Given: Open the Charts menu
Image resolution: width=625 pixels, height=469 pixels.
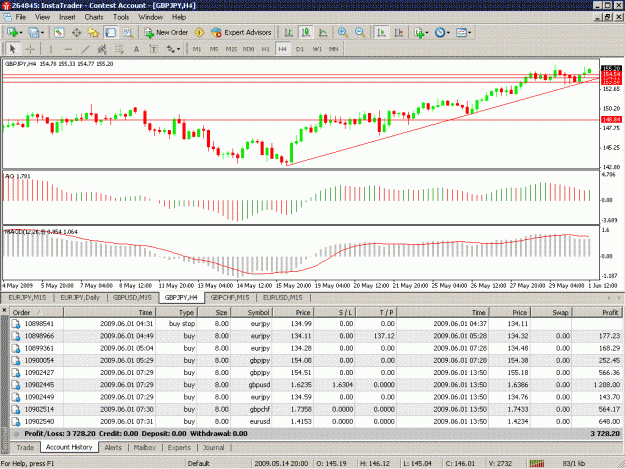Looking at the screenshot, I should (94, 17).
